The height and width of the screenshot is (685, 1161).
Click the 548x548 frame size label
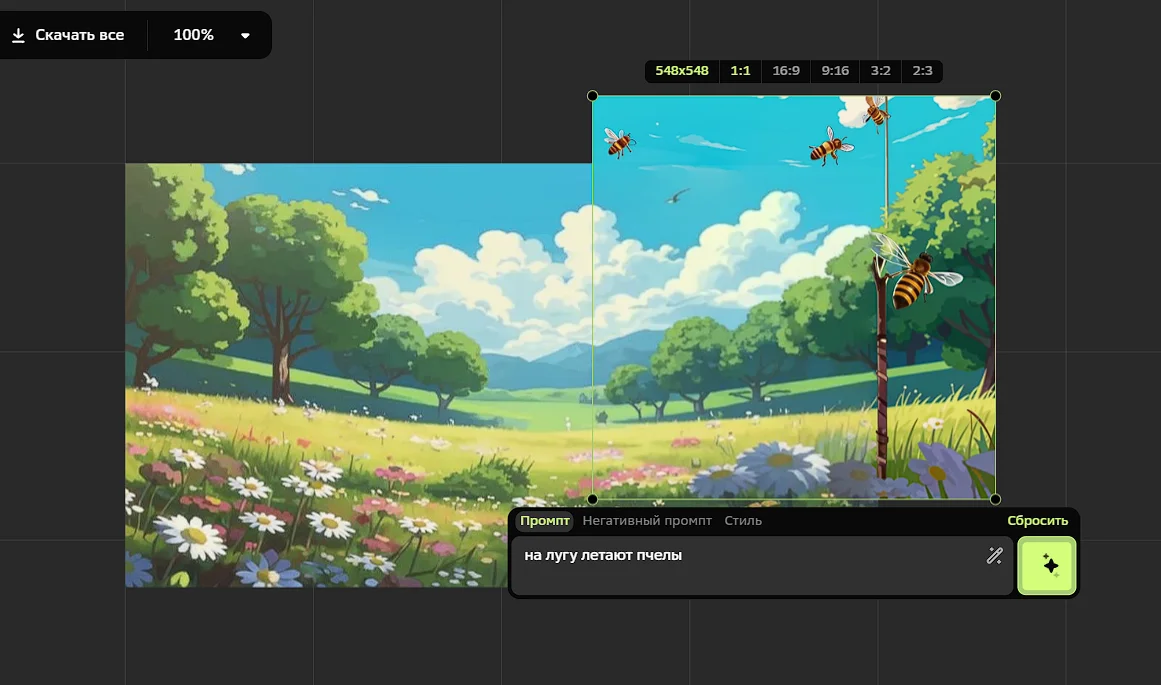click(x=682, y=71)
